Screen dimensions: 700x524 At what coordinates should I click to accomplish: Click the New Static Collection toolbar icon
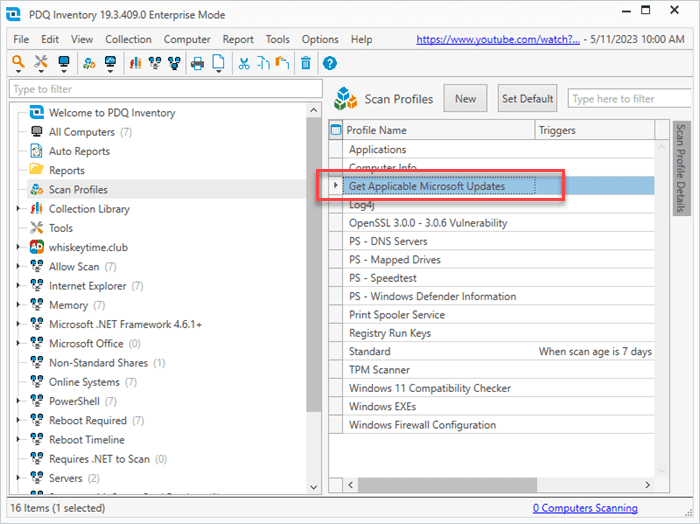[x=175, y=63]
